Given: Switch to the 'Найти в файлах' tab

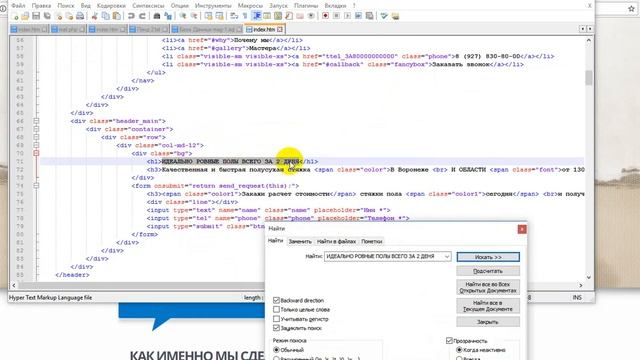Looking at the screenshot, I should tap(336, 241).
